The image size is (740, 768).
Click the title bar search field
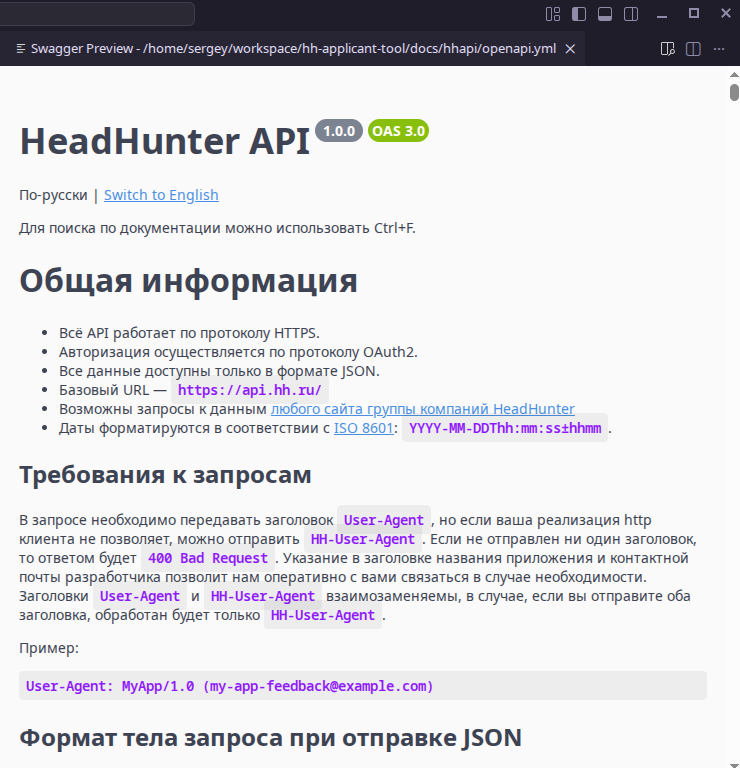coord(97,14)
